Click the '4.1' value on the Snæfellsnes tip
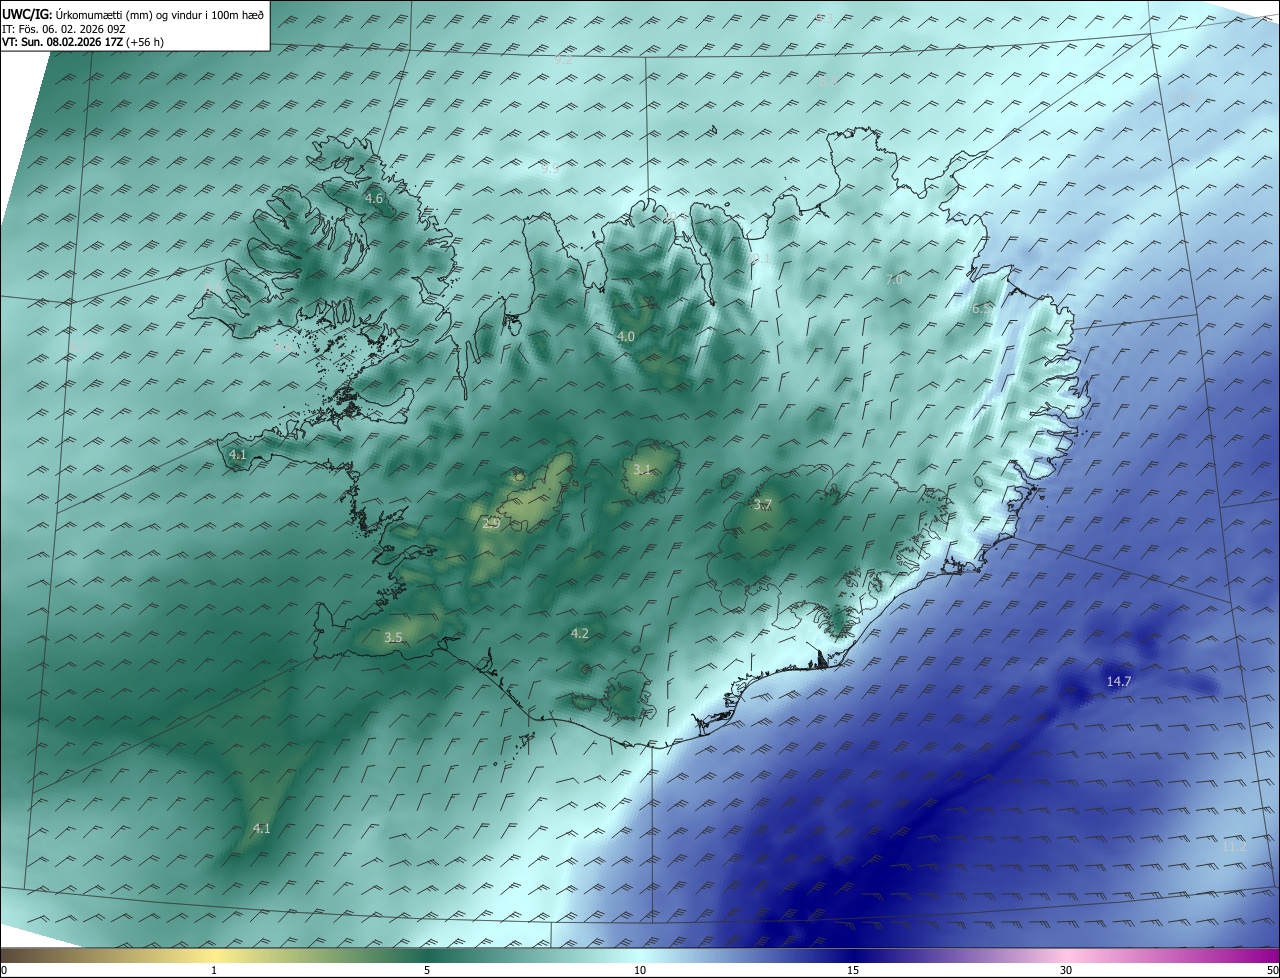 click(238, 454)
